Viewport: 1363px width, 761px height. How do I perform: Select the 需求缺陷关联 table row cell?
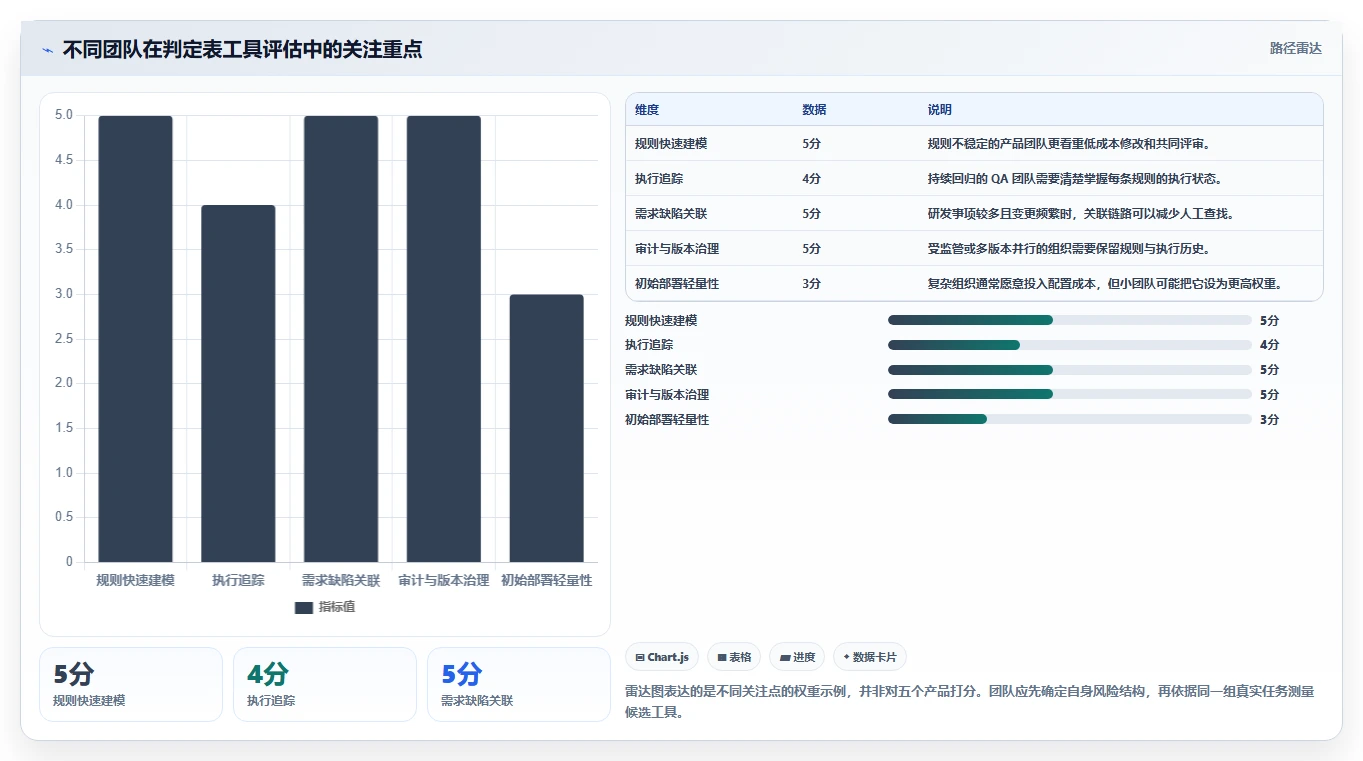[x=671, y=214]
